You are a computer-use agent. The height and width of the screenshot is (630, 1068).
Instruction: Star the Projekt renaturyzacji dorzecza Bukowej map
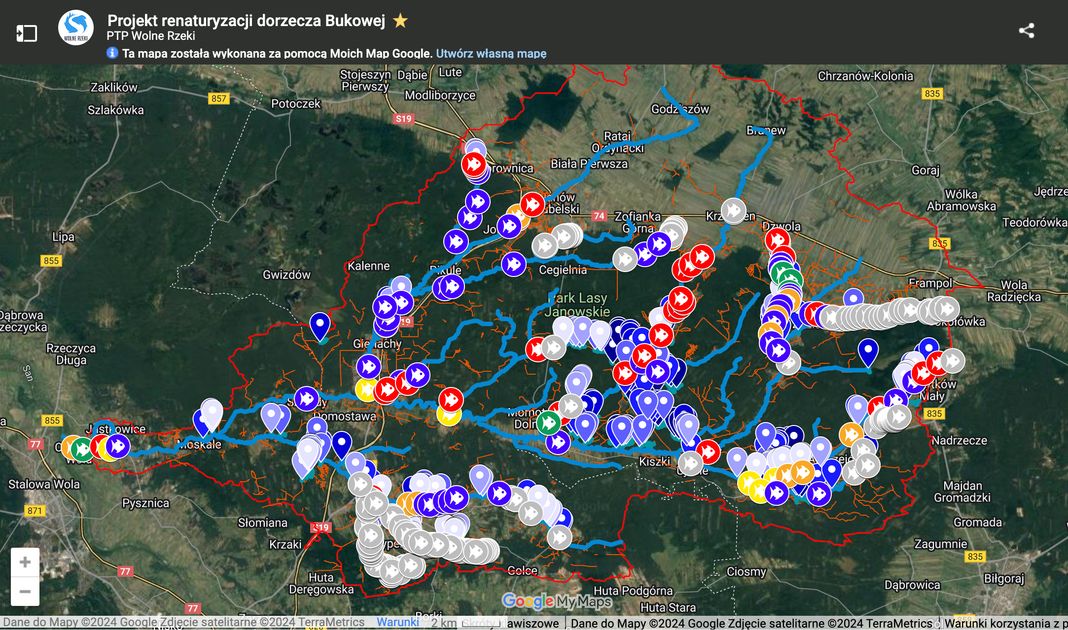[x=400, y=20]
